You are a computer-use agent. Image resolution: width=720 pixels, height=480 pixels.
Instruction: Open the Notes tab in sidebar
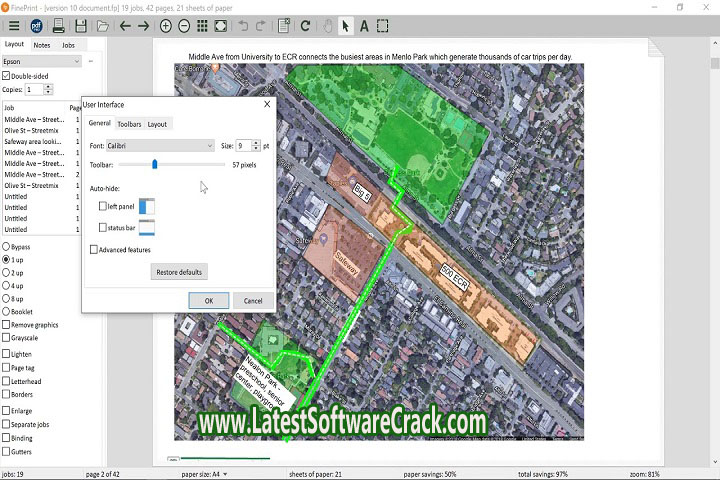click(x=41, y=45)
